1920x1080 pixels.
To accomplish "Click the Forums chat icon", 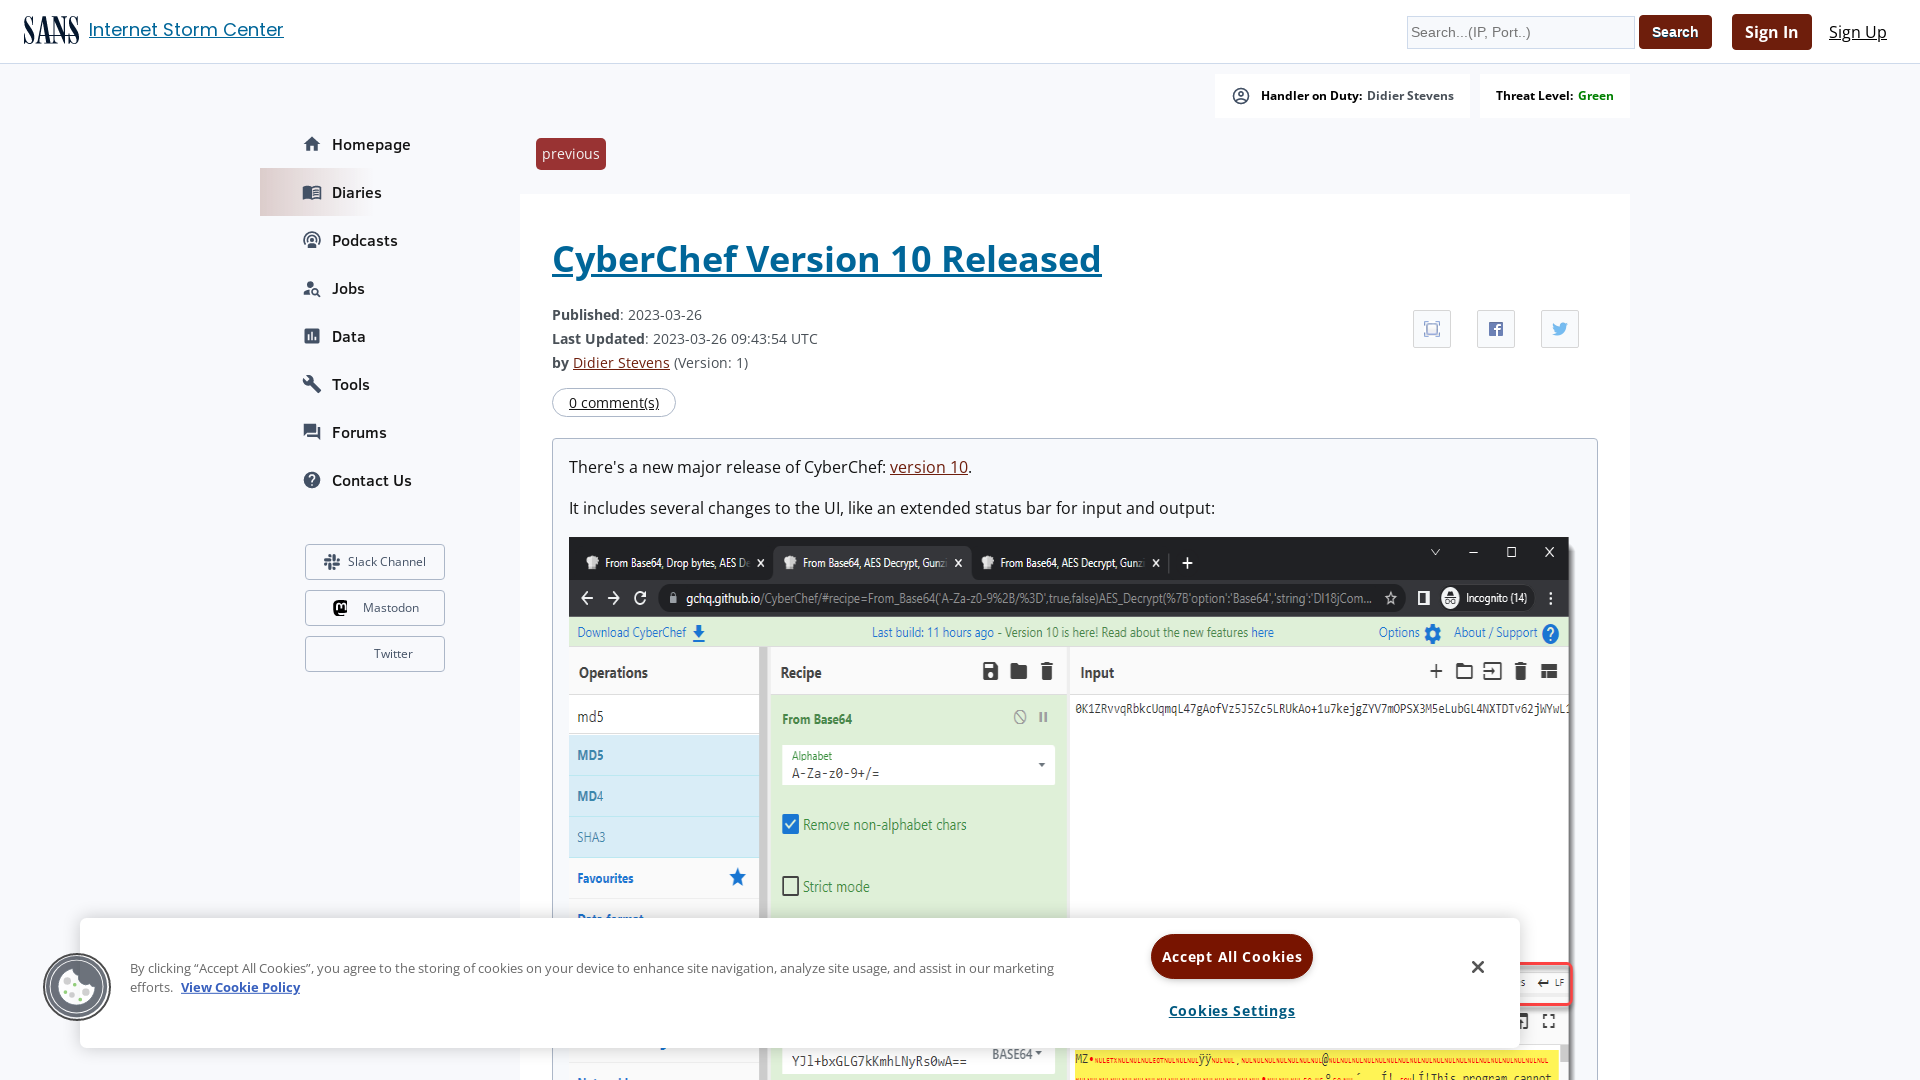I will 312,432.
